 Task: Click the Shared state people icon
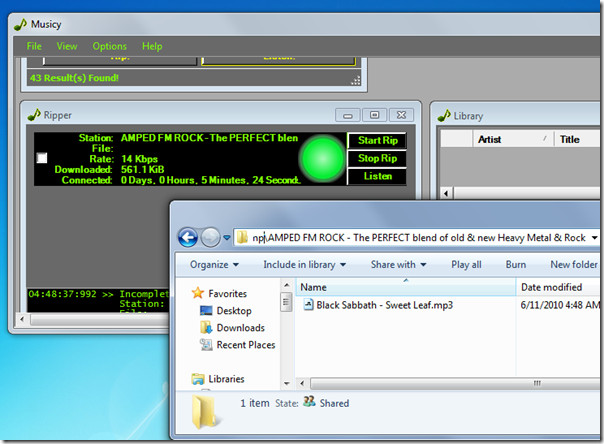click(x=309, y=402)
